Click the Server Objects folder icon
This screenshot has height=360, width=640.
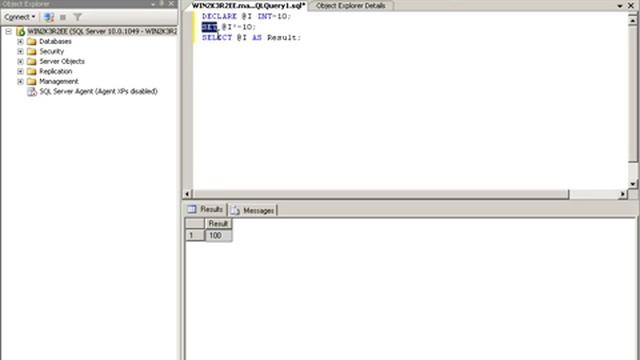tap(32, 61)
